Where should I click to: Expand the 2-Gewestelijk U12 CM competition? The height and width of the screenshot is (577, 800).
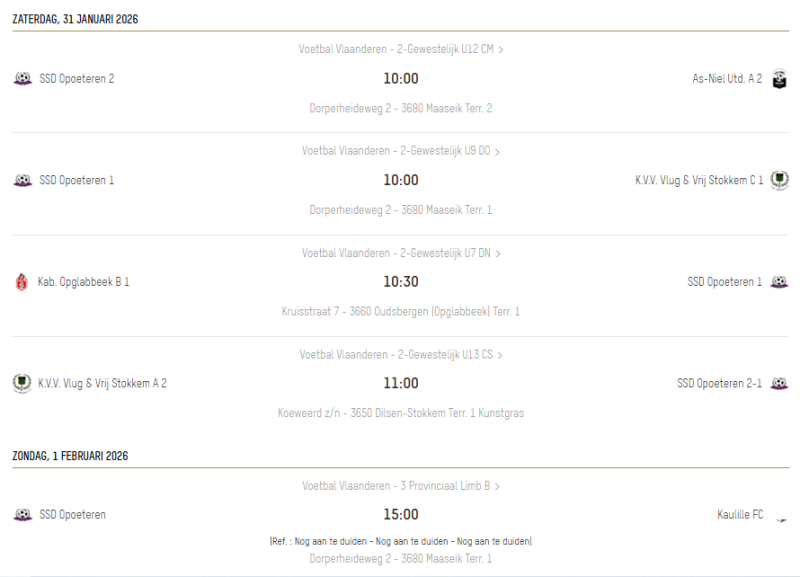[400, 49]
